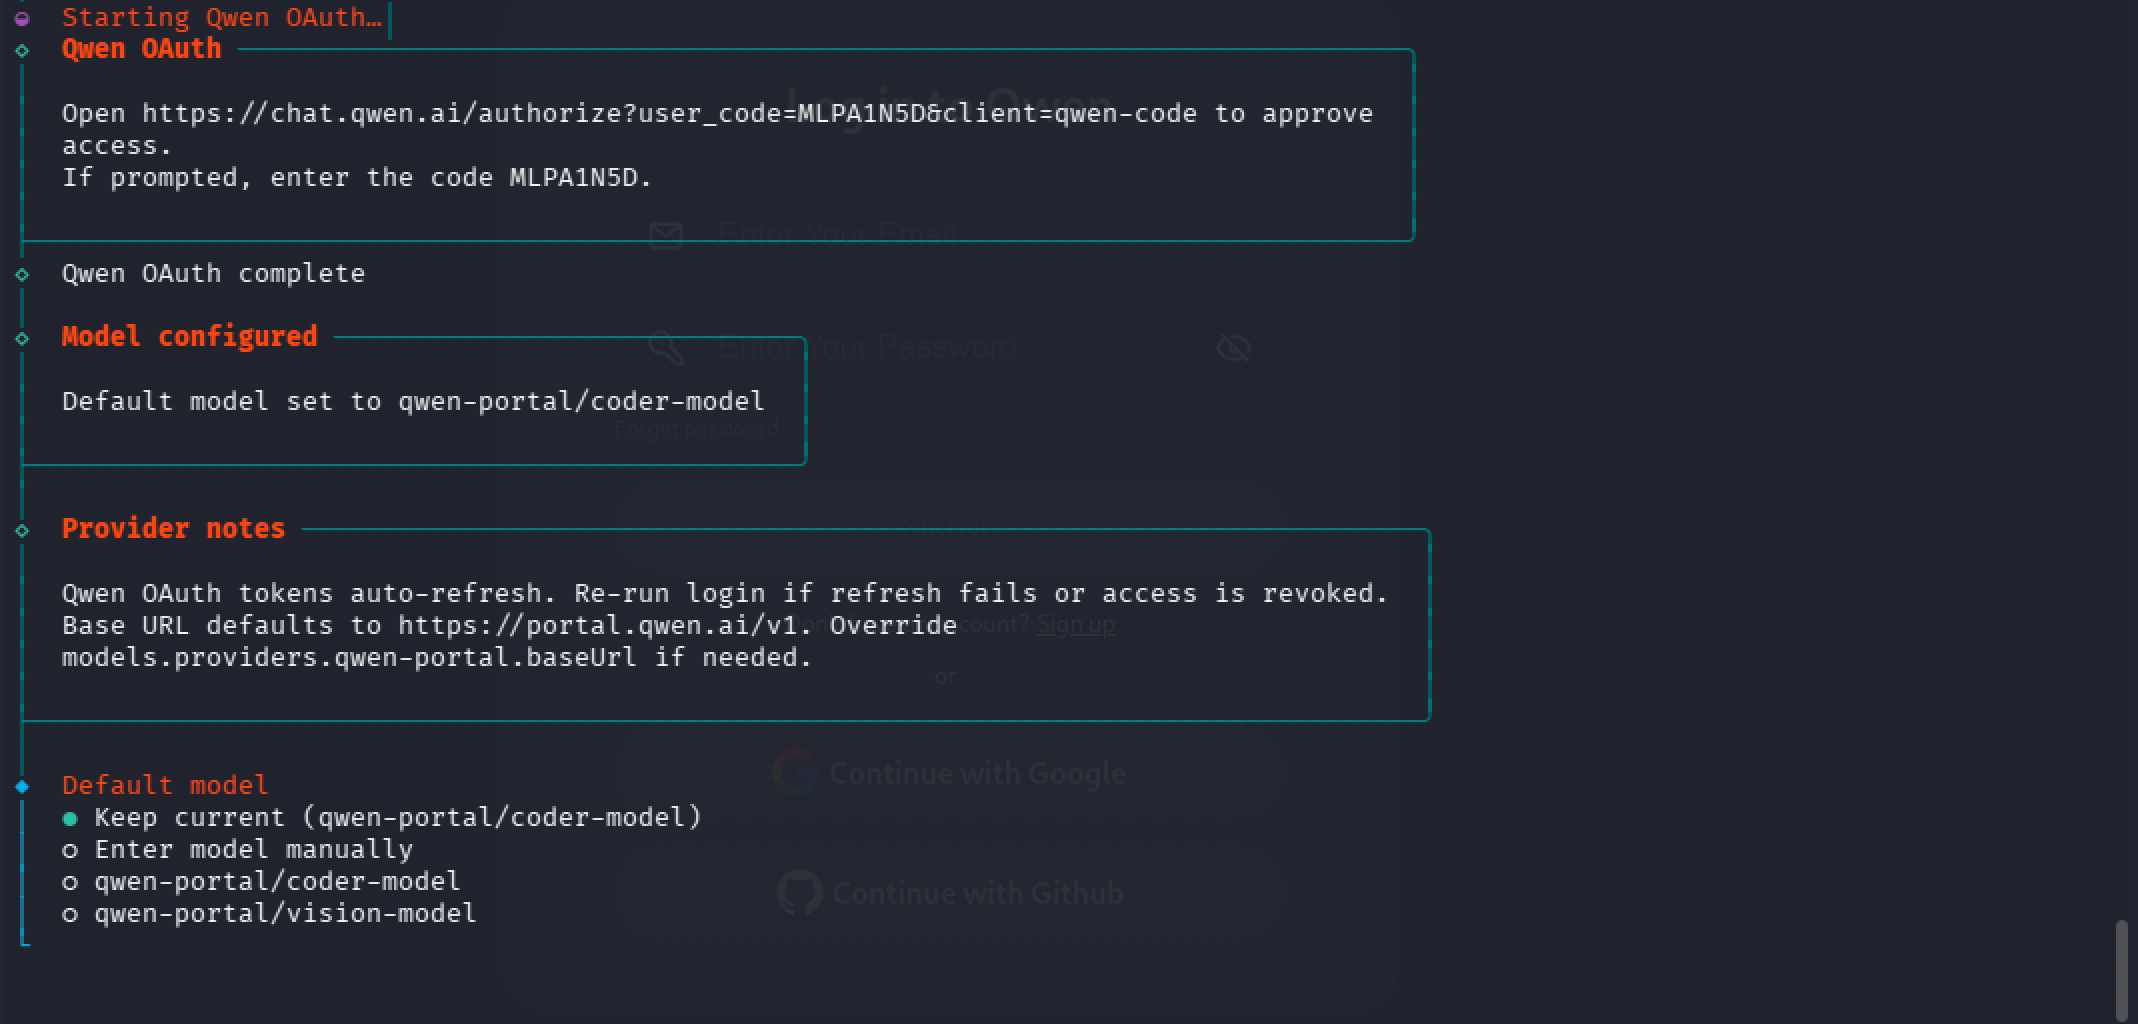The width and height of the screenshot is (2138, 1024).
Task: Toggle the password visibility eye icon
Action: click(x=1234, y=348)
